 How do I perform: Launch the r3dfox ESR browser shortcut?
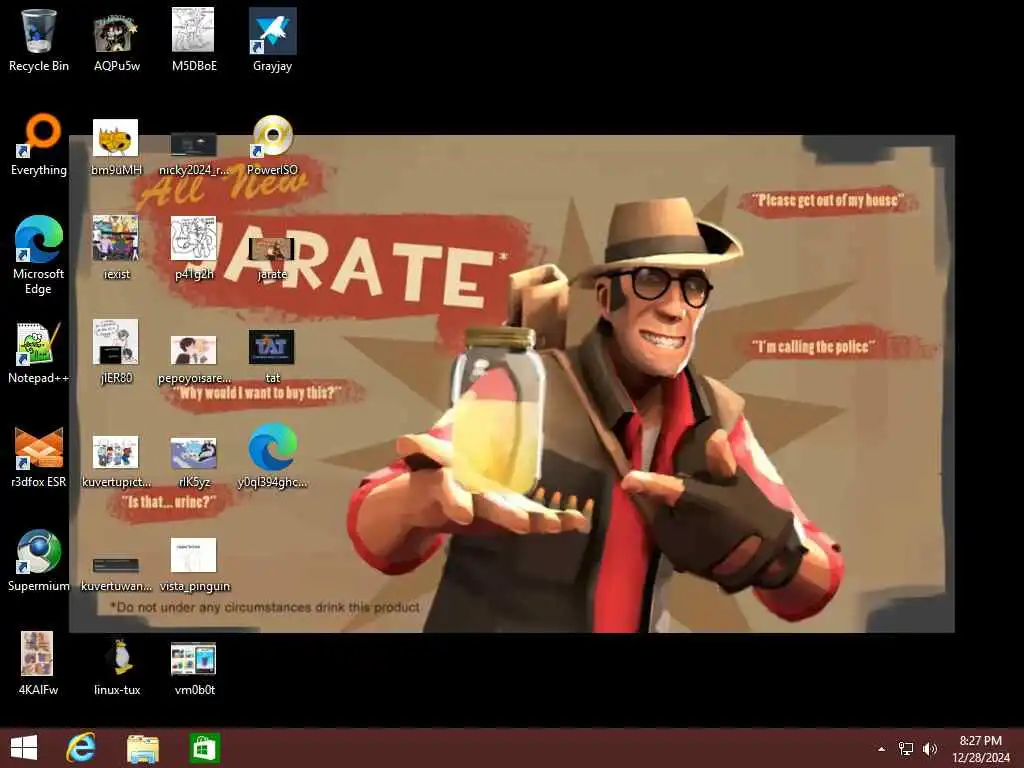39,457
